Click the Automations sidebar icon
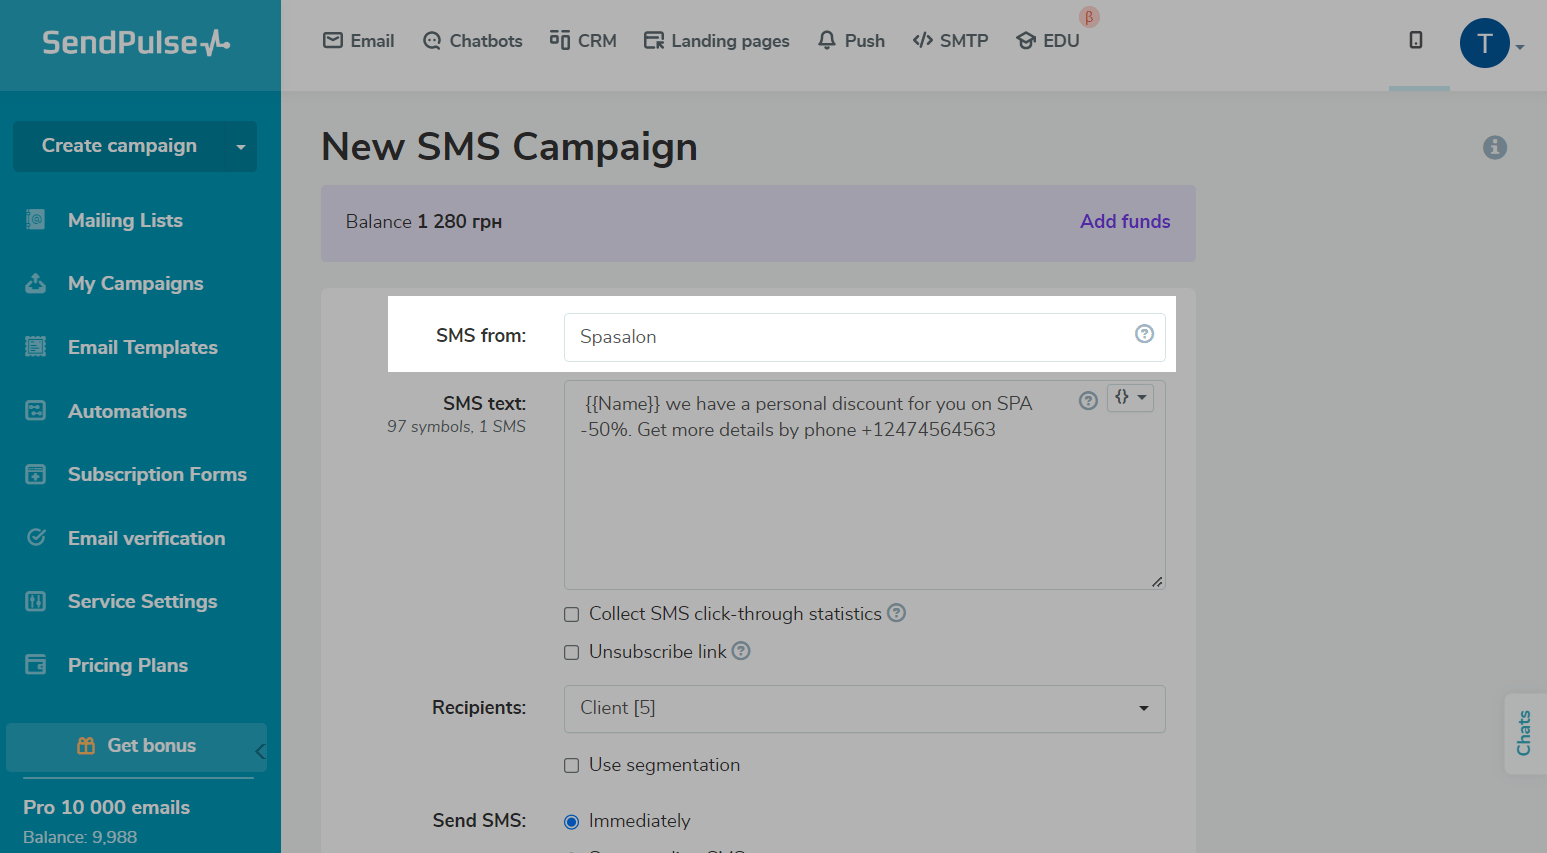1547x853 pixels. pyautogui.click(x=35, y=411)
